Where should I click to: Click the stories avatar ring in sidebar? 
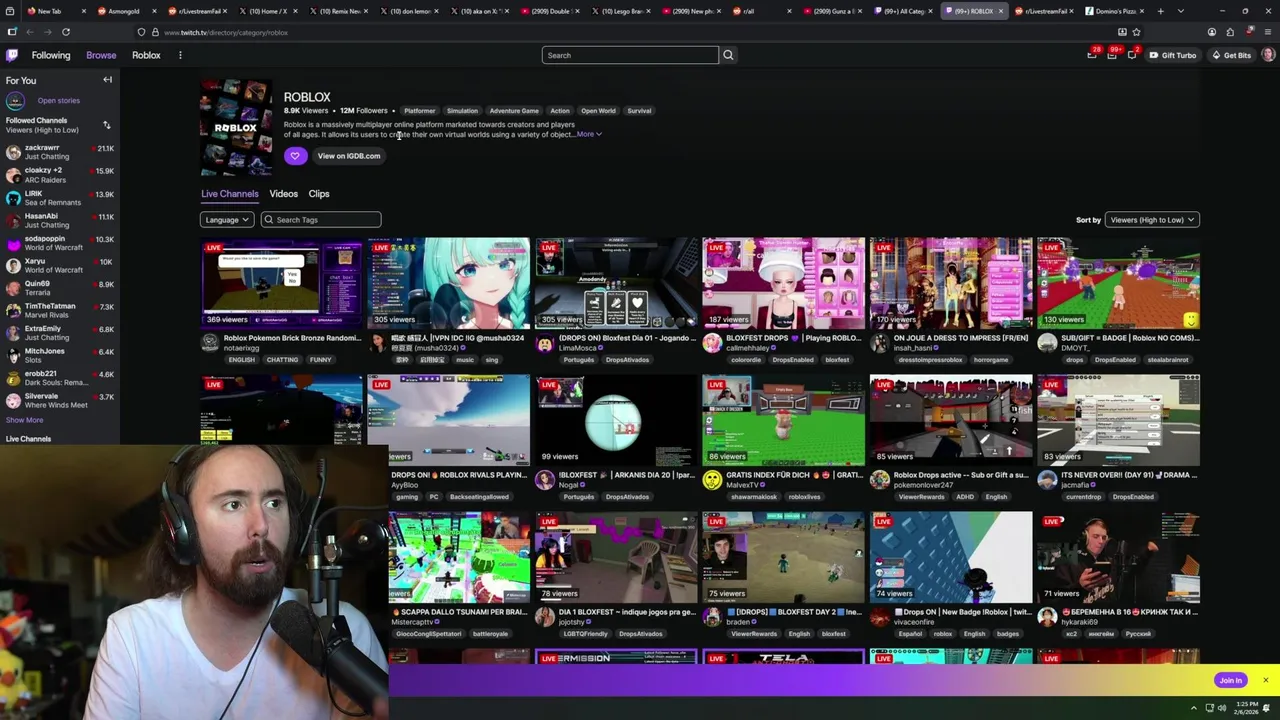(15, 100)
